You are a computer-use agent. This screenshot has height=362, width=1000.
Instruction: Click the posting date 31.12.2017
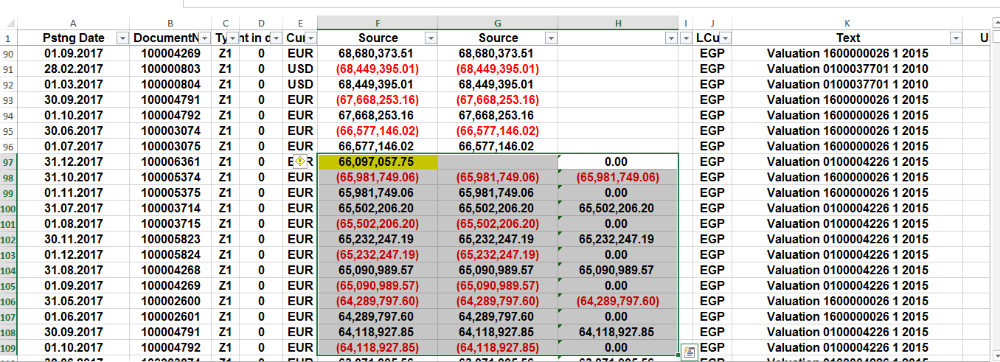74,161
